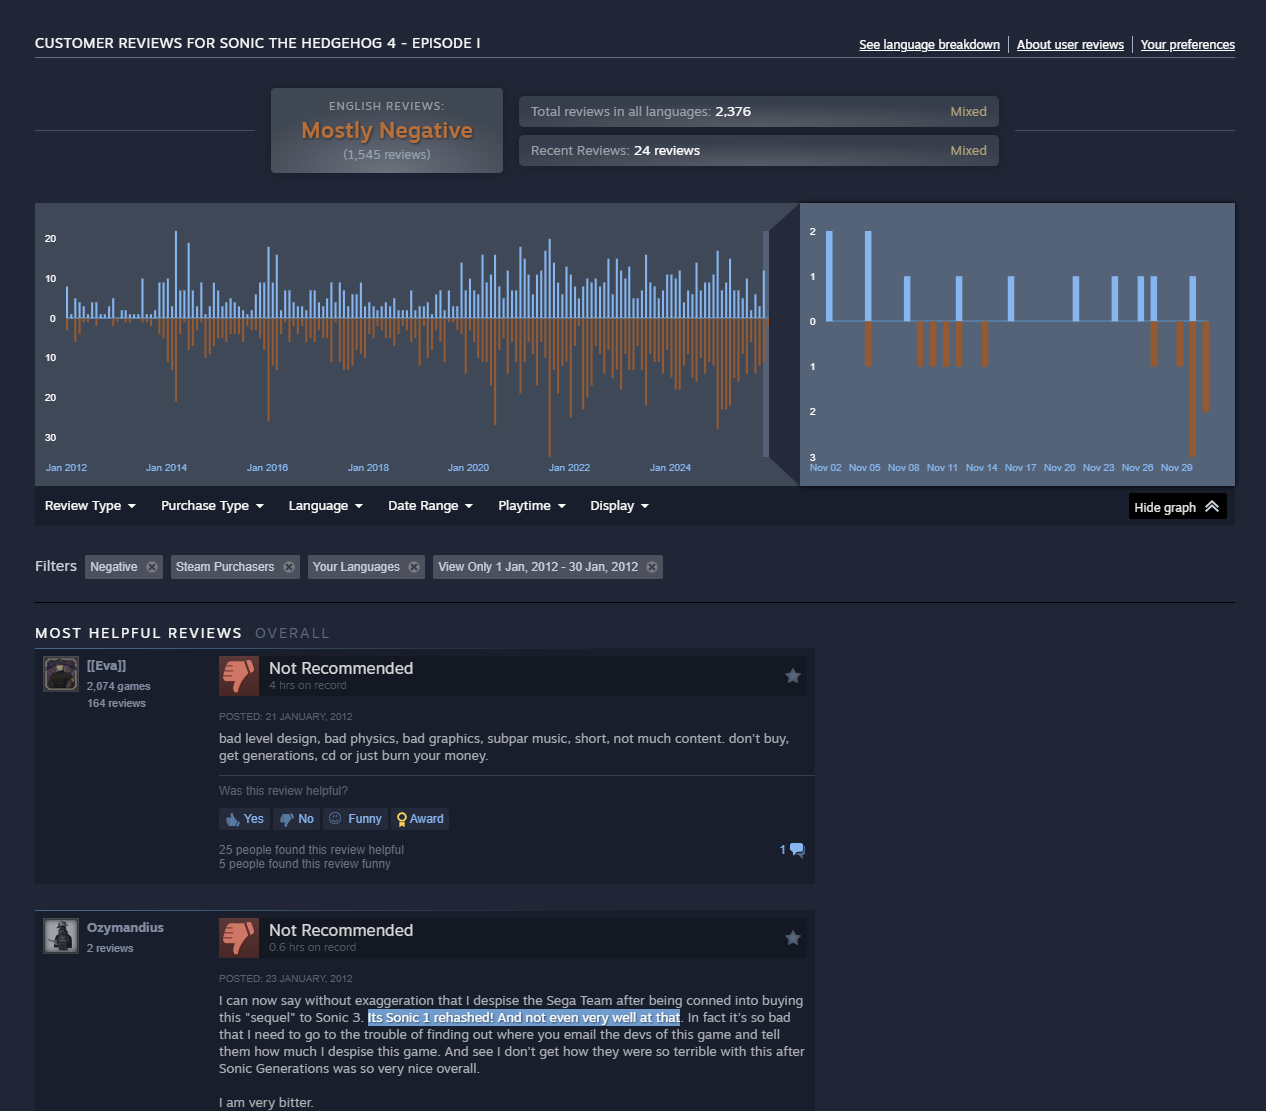Click Total reviews in all languages bar
The image size is (1266, 1111).
(x=759, y=112)
